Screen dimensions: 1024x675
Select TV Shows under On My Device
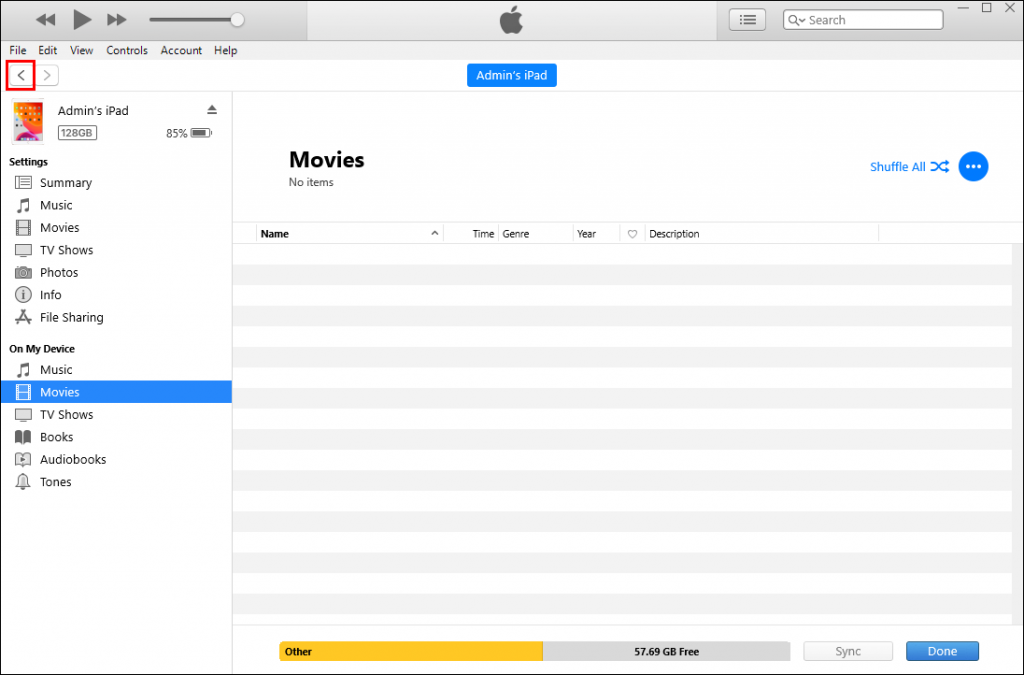[116, 415]
